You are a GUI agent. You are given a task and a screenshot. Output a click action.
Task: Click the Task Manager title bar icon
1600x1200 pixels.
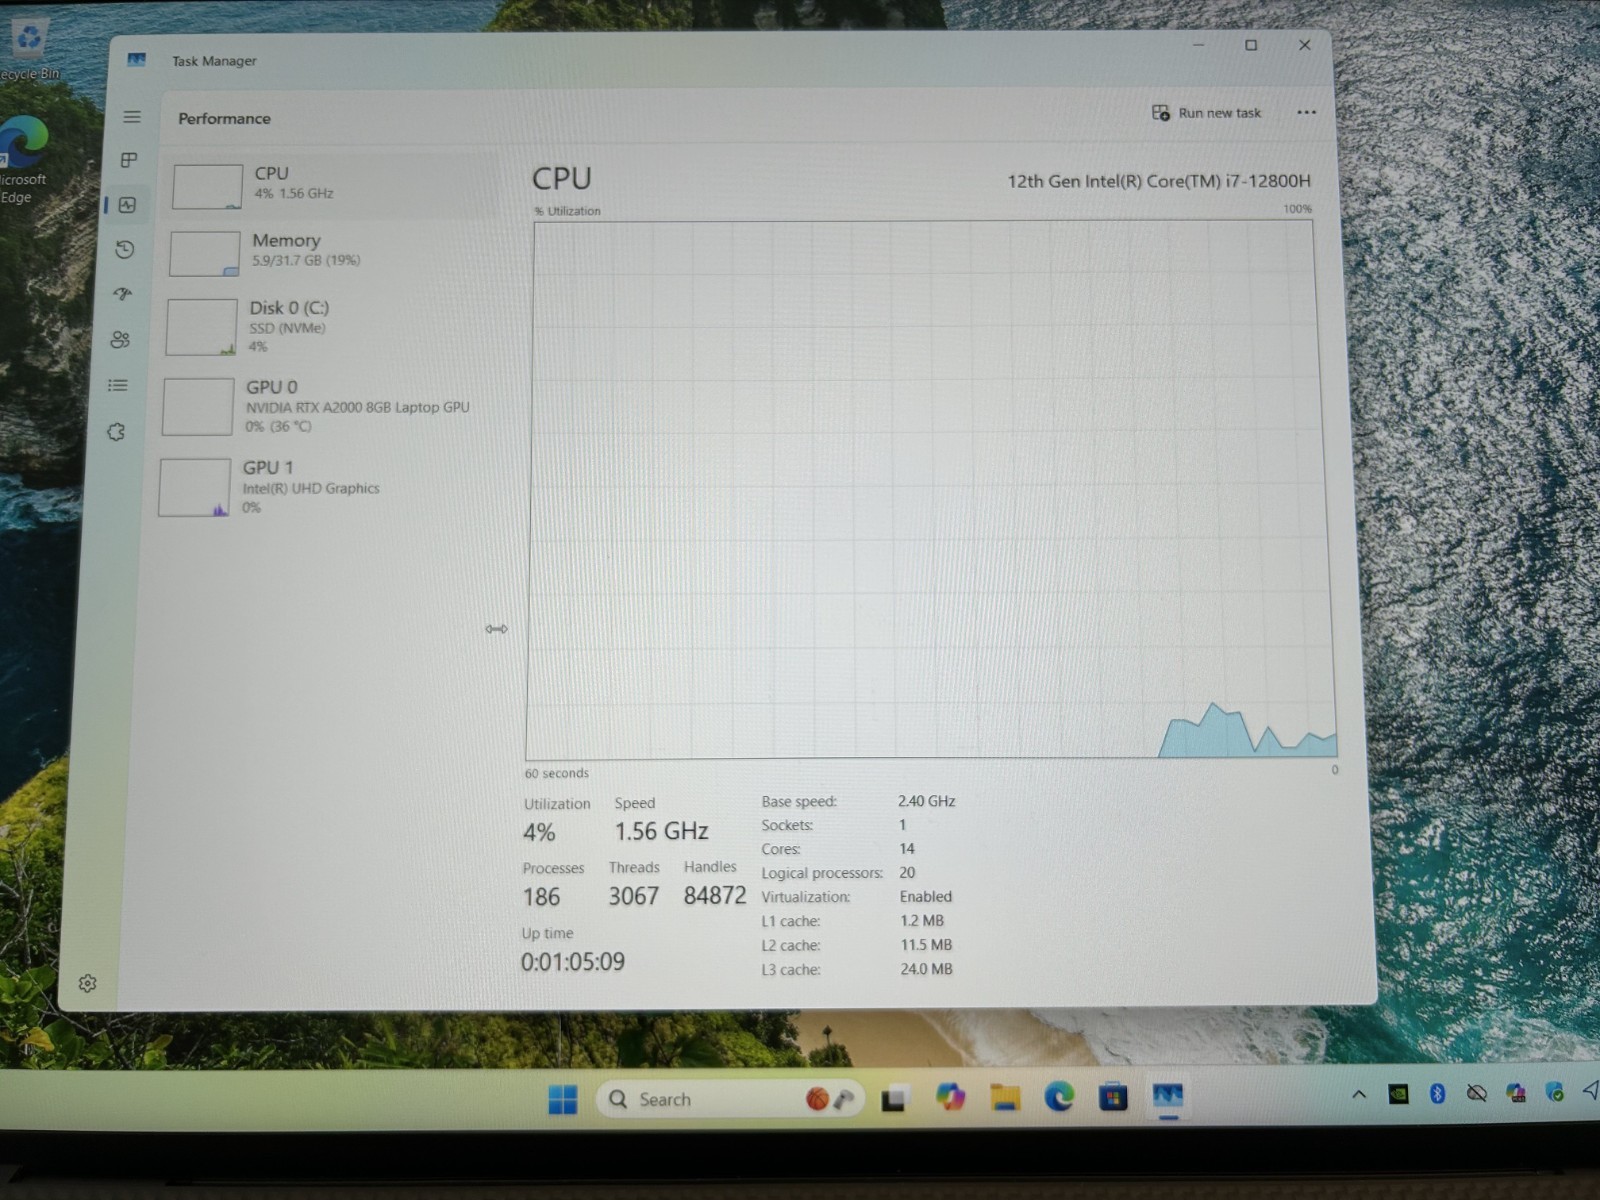coord(137,60)
